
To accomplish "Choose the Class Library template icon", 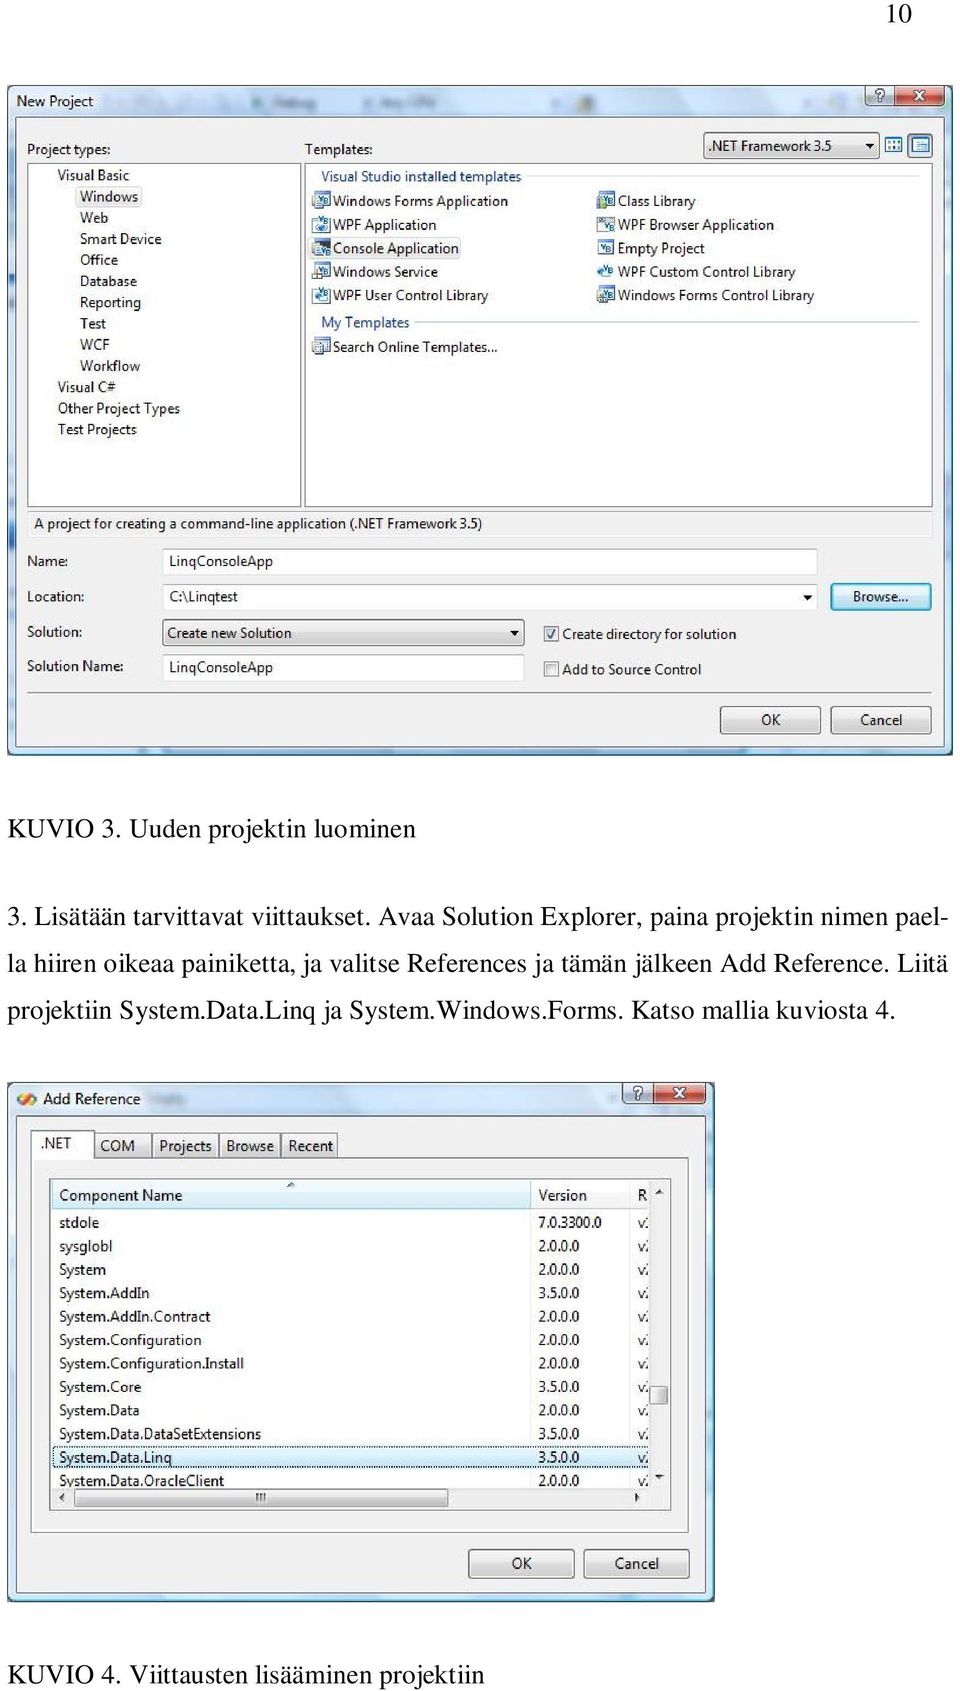I will point(605,201).
